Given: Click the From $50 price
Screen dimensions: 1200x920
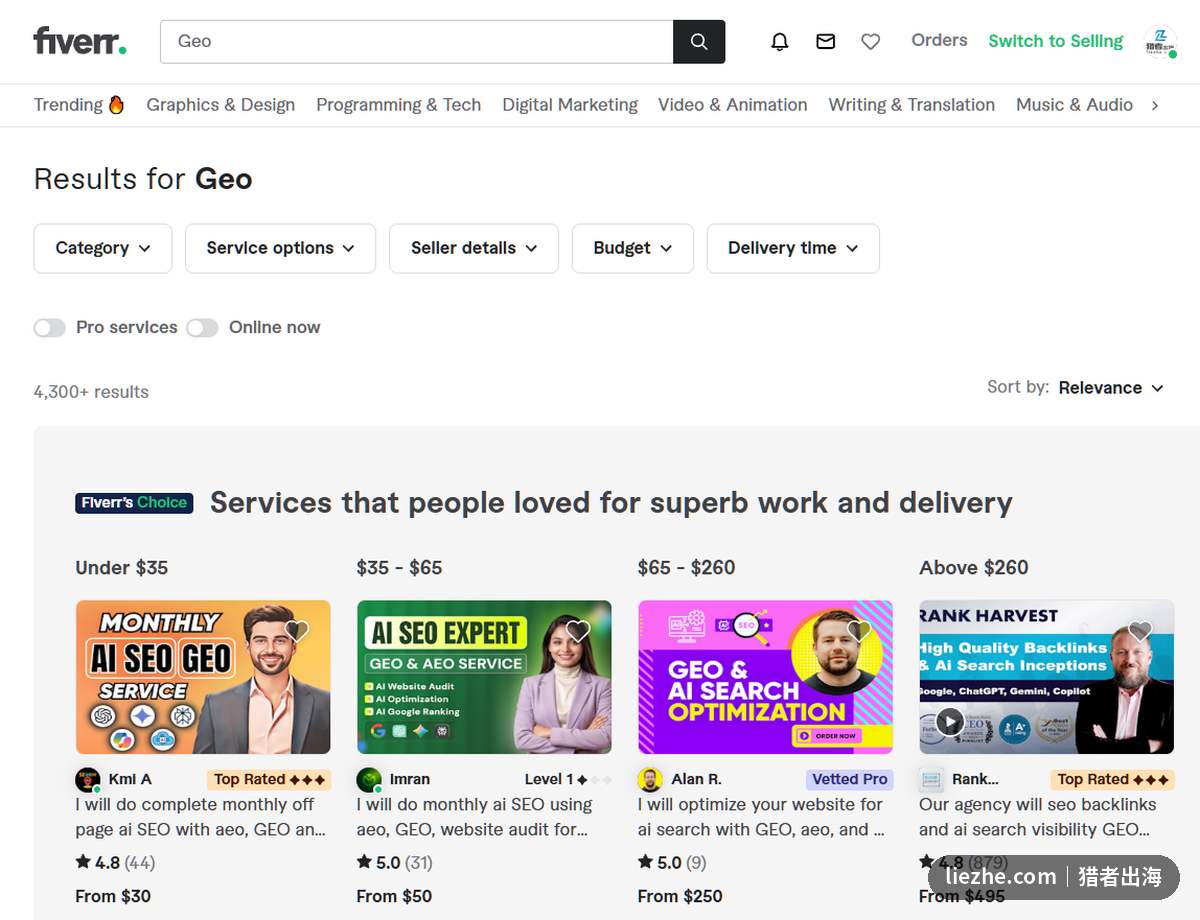Looking at the screenshot, I should (394, 896).
